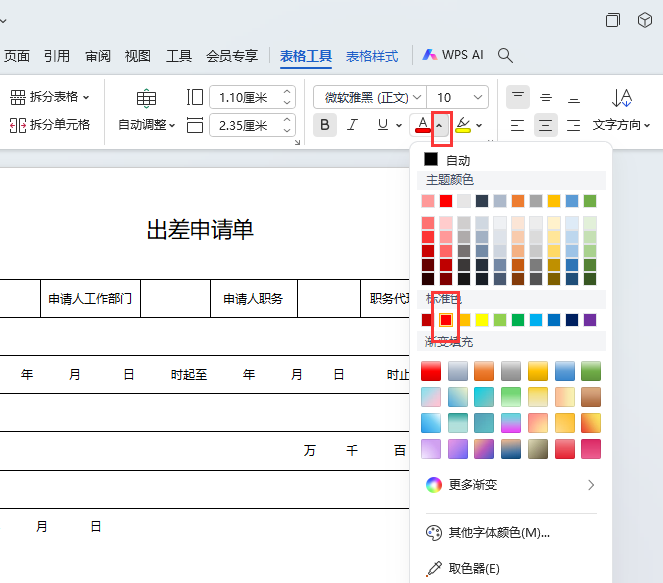This screenshot has width=663, height=583.
Task: Click the 万 amount label
Action: coord(310,451)
